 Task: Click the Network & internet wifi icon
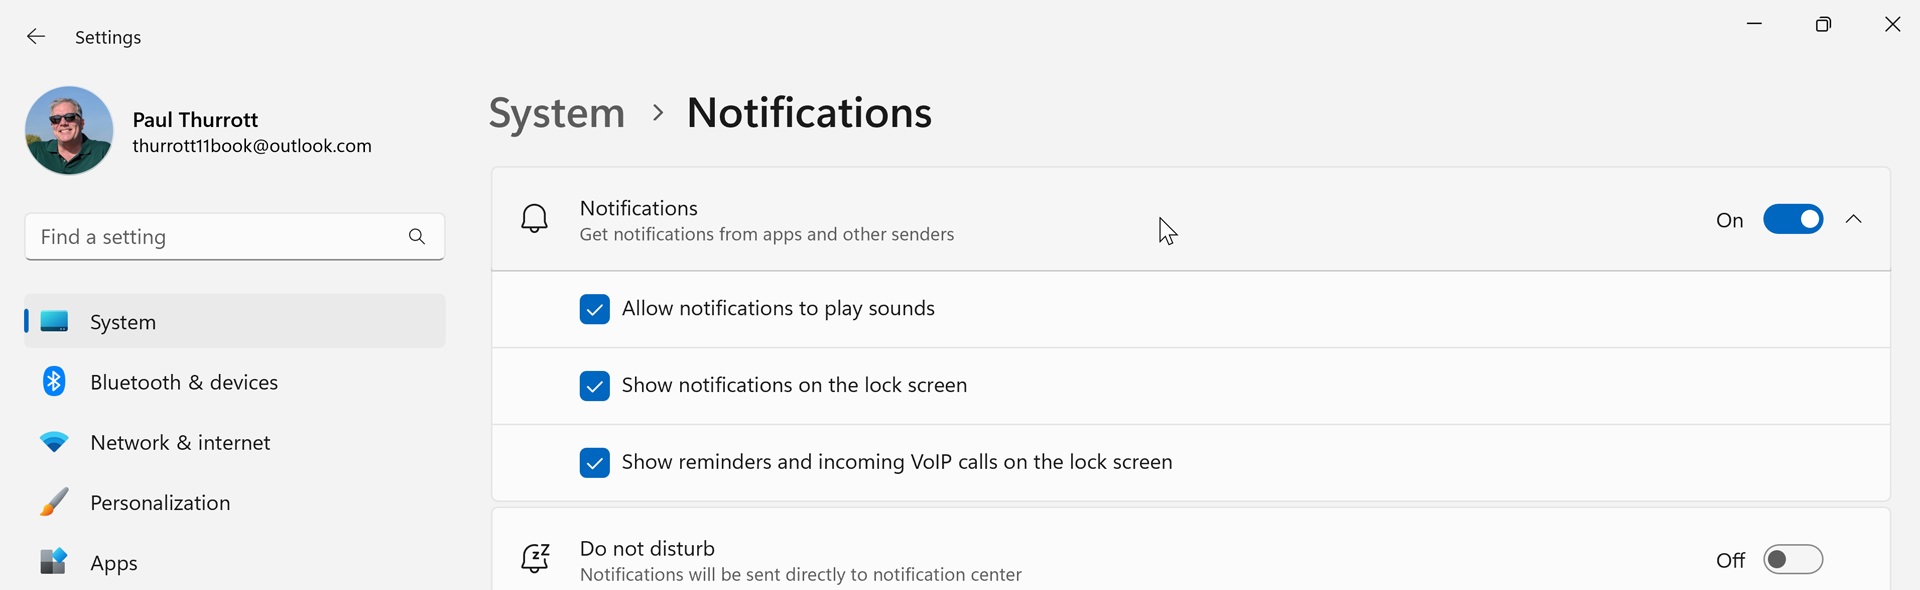pyautogui.click(x=54, y=442)
